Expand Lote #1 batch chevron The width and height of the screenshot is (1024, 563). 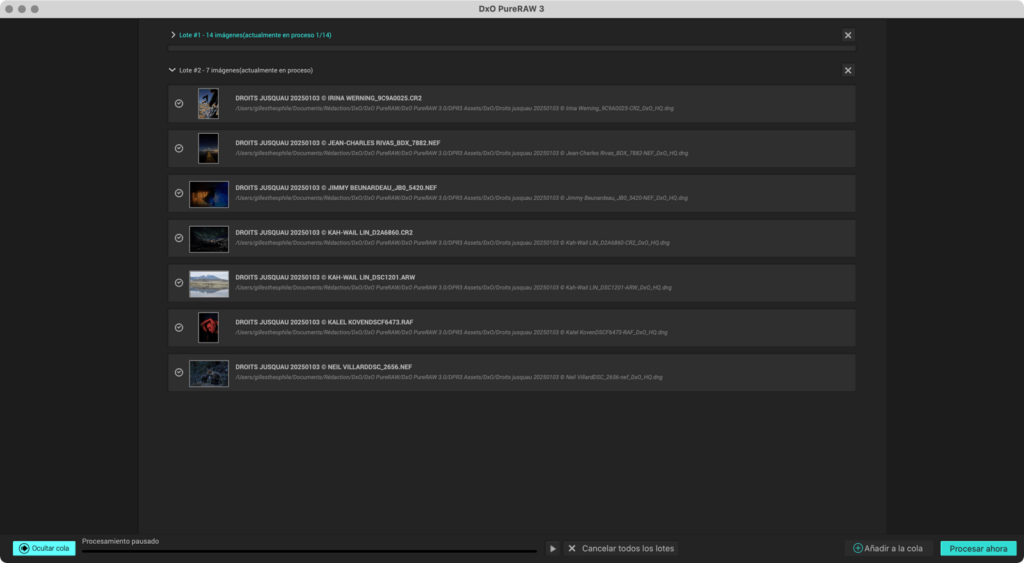tap(172, 35)
